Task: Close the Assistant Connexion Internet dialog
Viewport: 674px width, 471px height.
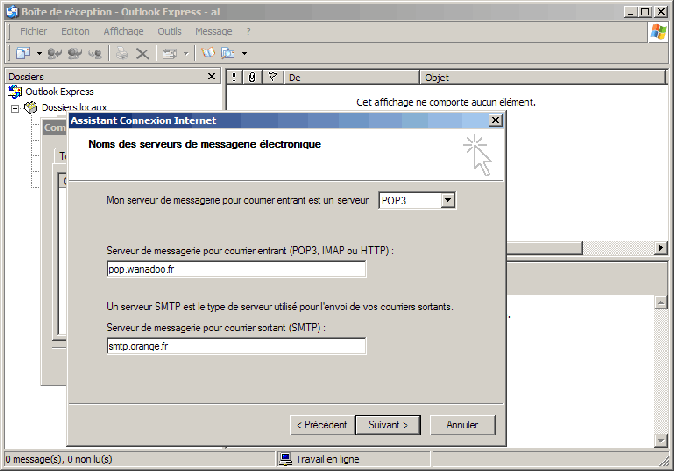Action: [496, 120]
